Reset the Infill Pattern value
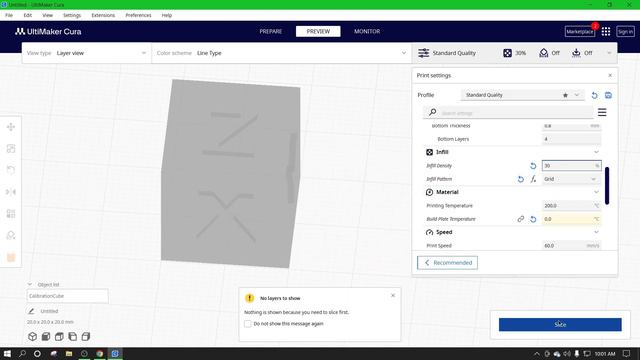This screenshot has width=640, height=360. pos(521,179)
